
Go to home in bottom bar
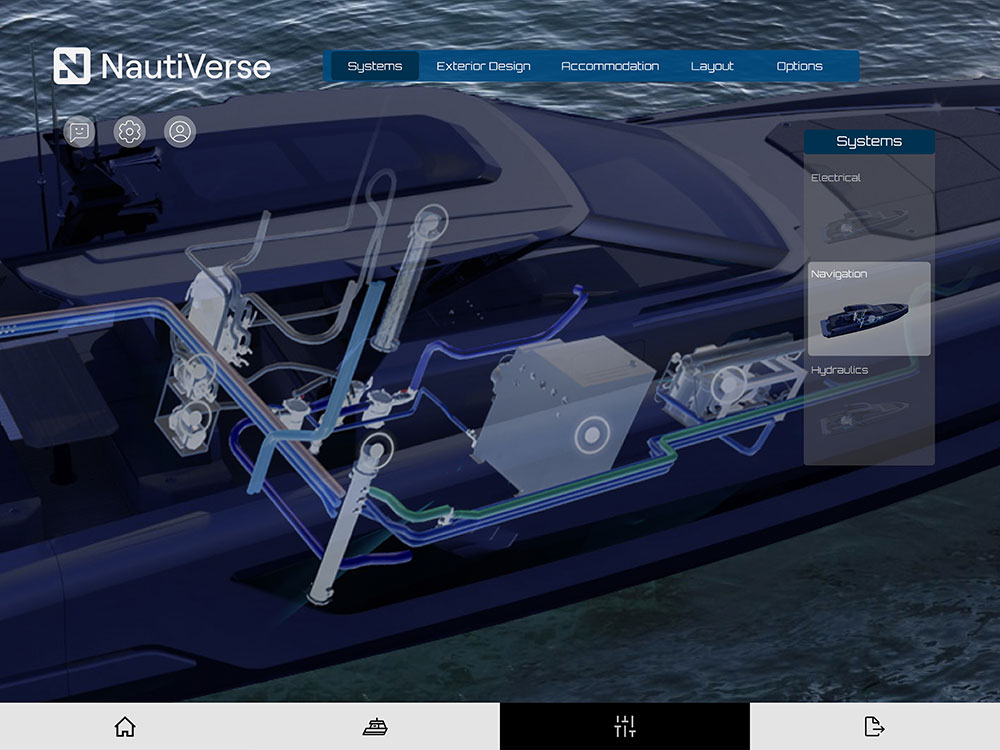(x=125, y=726)
